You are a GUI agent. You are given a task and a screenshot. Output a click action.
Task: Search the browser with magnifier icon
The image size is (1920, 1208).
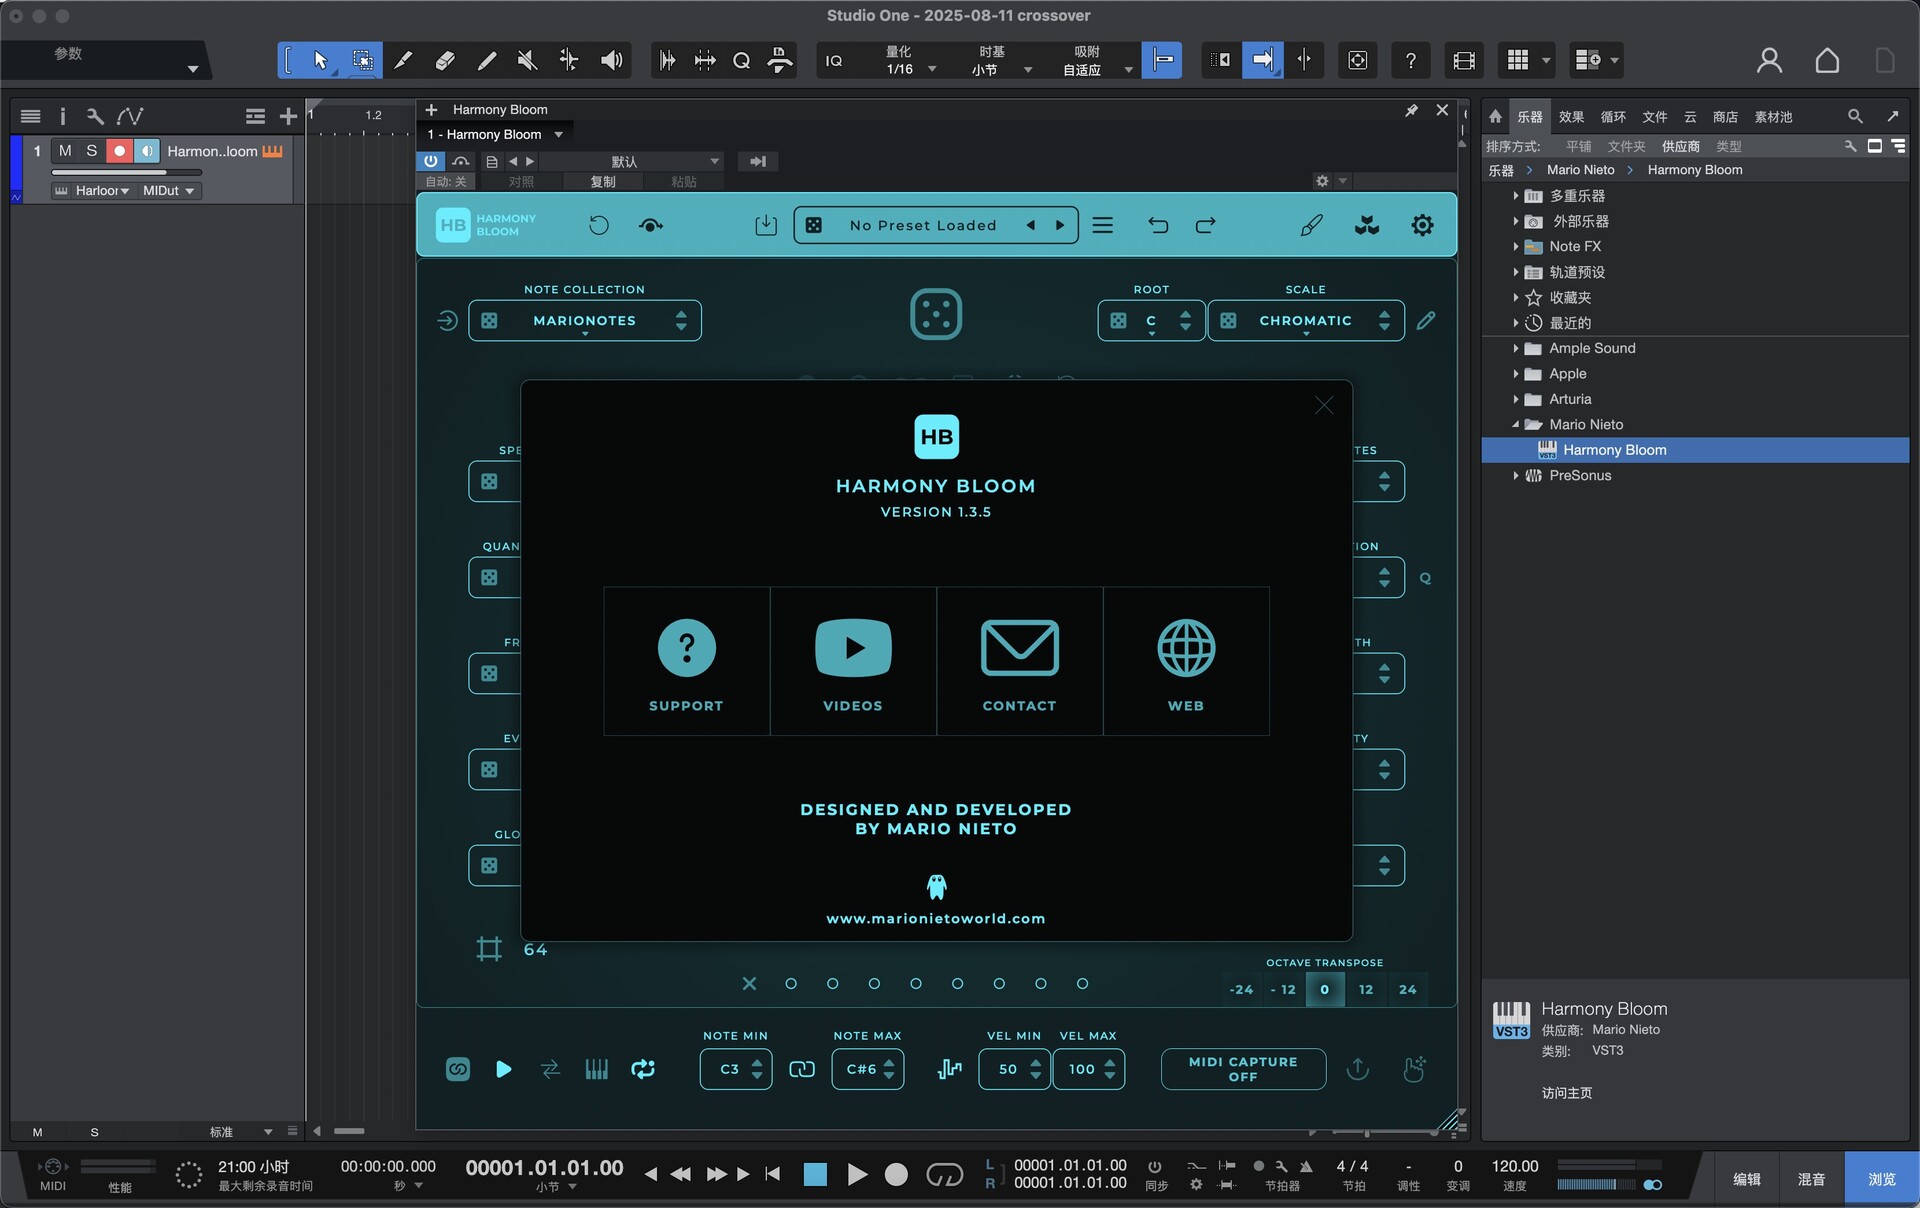pyautogui.click(x=1855, y=117)
